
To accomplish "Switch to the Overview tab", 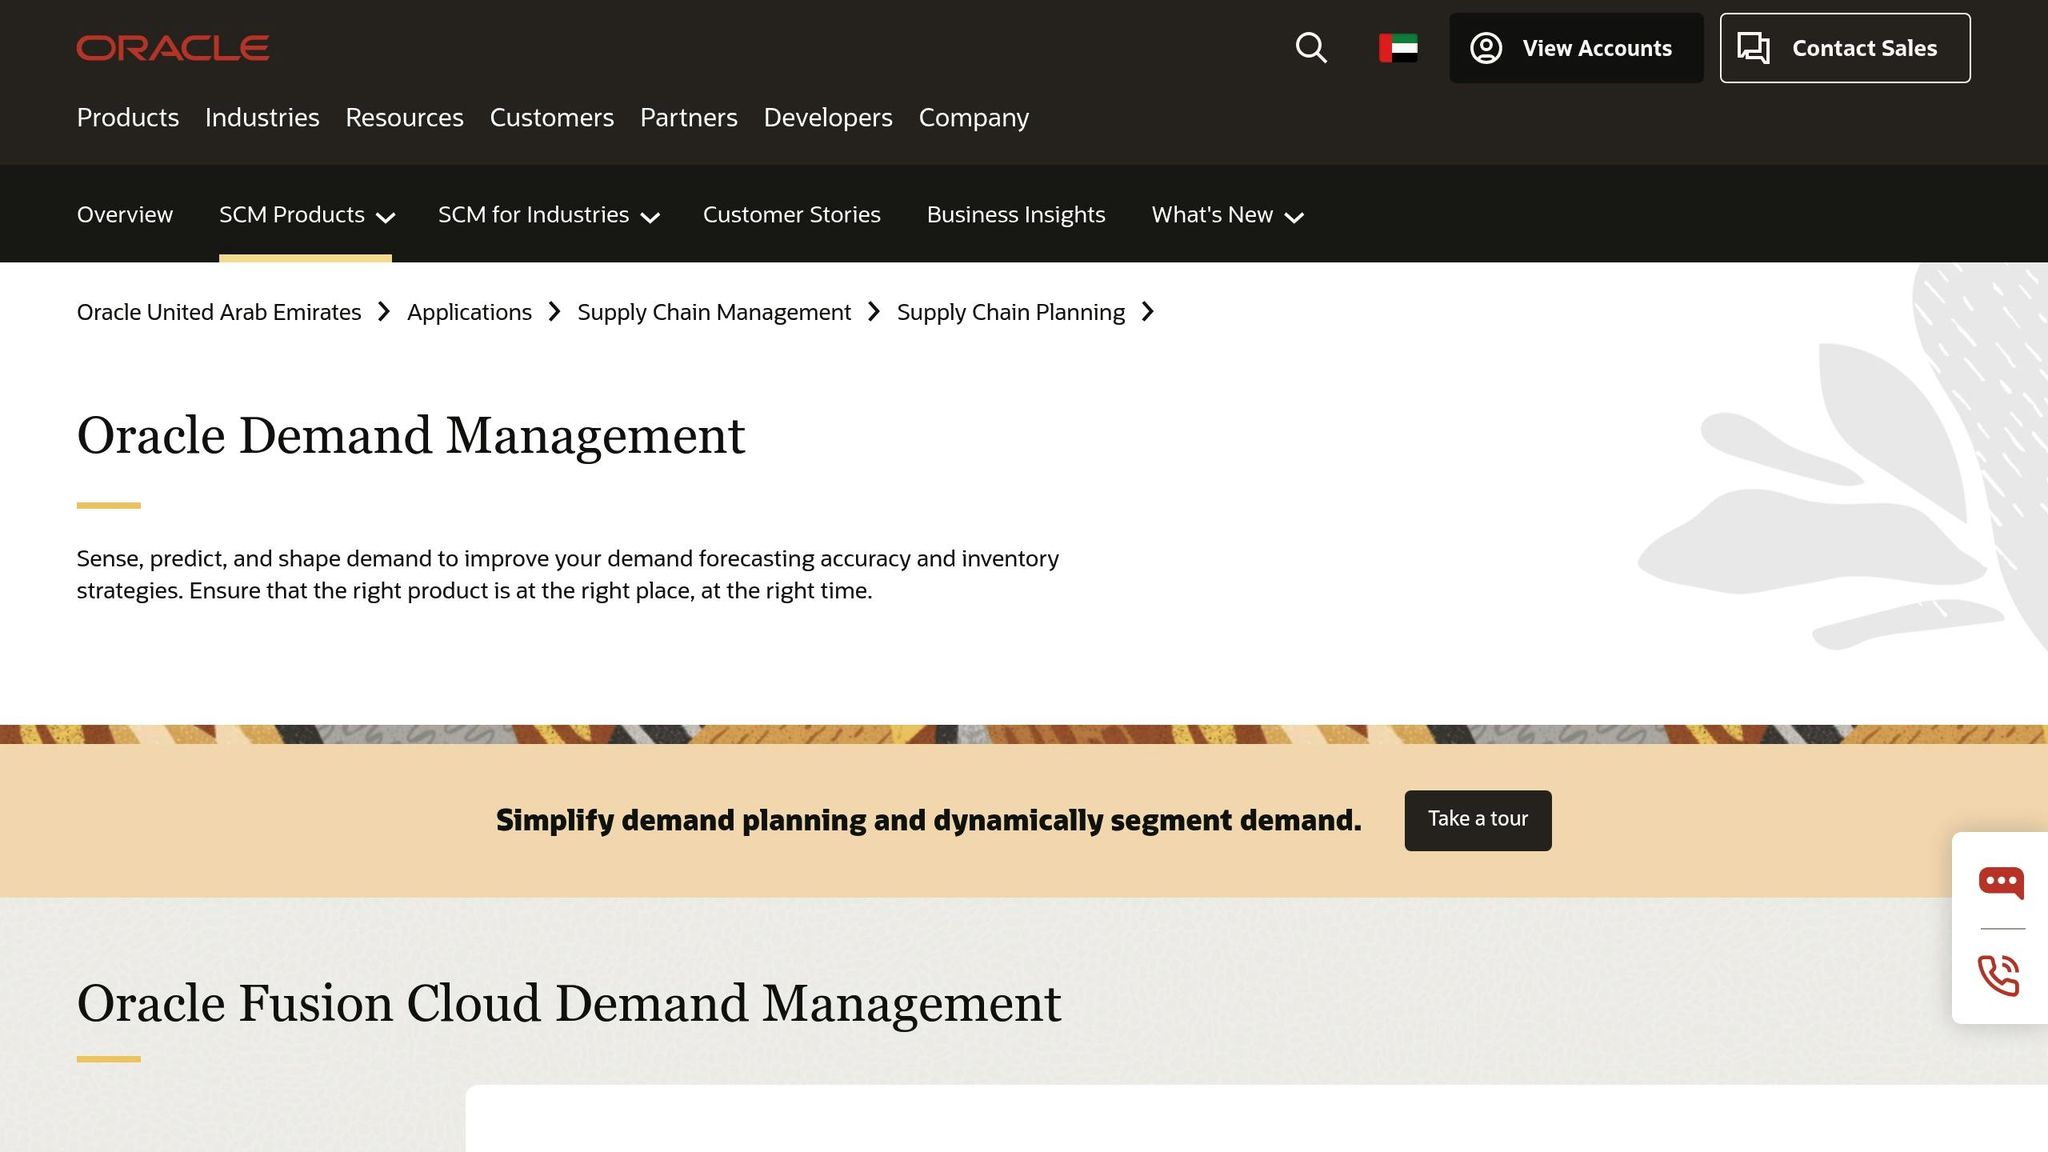I will pyautogui.click(x=124, y=214).
